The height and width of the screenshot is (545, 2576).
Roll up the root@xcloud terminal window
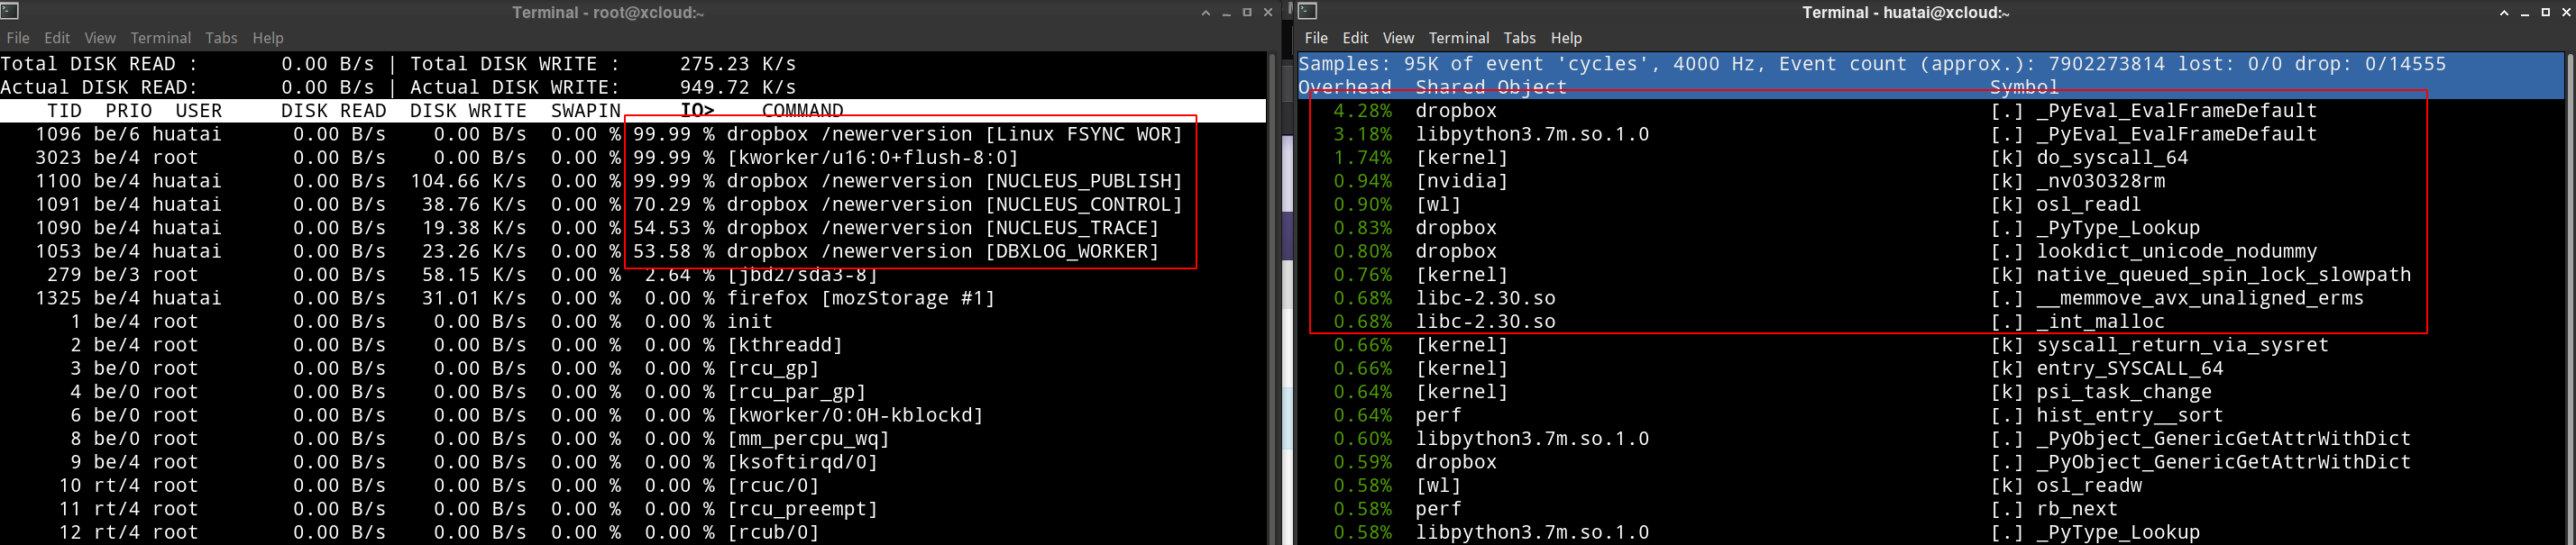tap(1205, 13)
